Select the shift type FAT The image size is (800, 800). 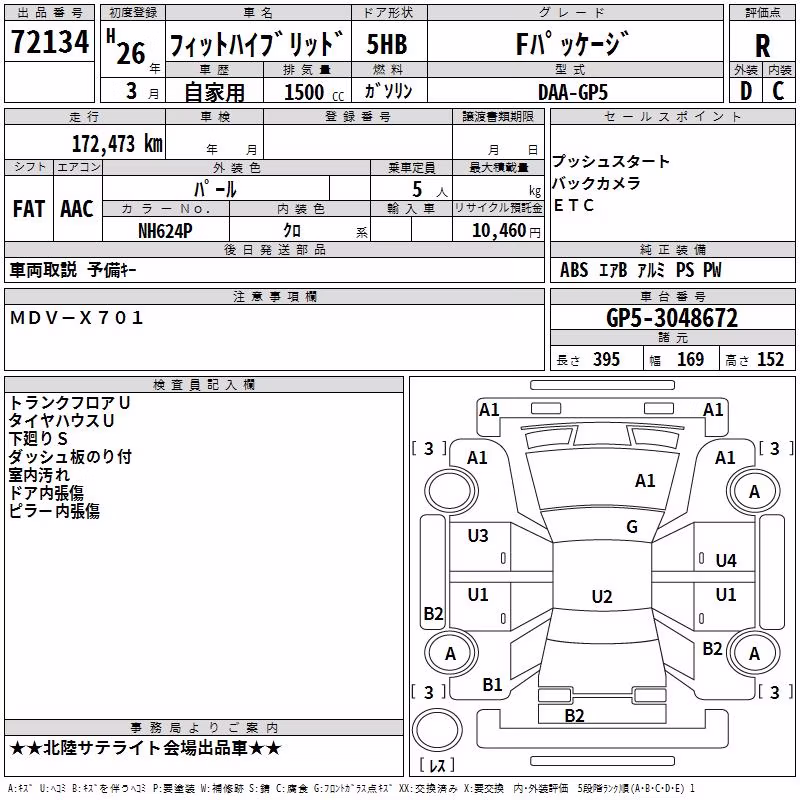(29, 209)
